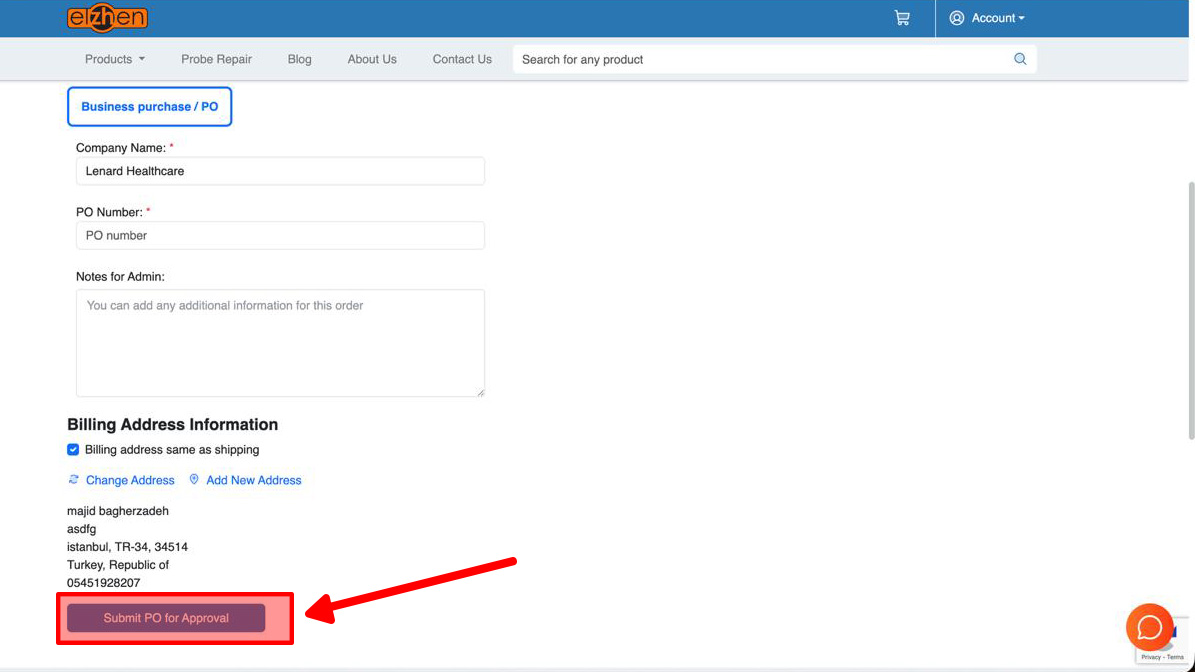Click the Add New Address pin icon
The height and width of the screenshot is (672, 1195).
pos(194,480)
